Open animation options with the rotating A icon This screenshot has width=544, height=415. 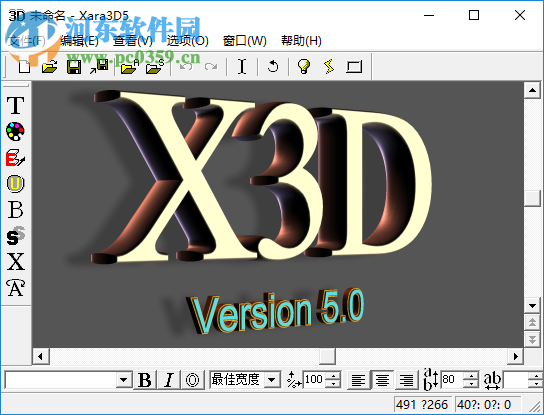pos(16,288)
